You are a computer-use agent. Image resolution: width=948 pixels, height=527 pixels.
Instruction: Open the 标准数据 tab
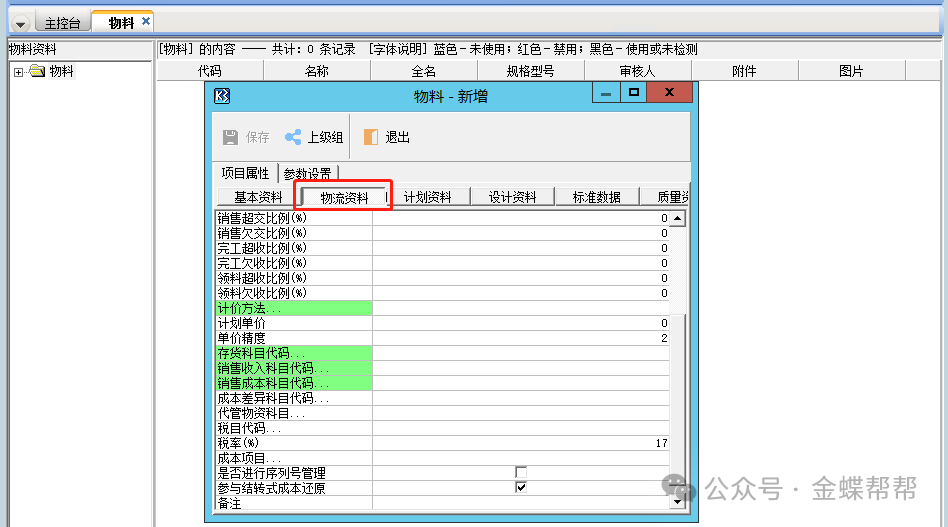click(x=597, y=197)
